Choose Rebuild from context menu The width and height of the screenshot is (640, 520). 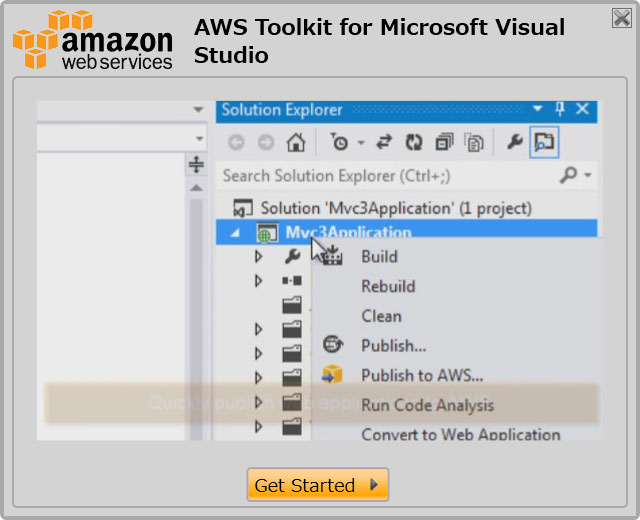[388, 286]
